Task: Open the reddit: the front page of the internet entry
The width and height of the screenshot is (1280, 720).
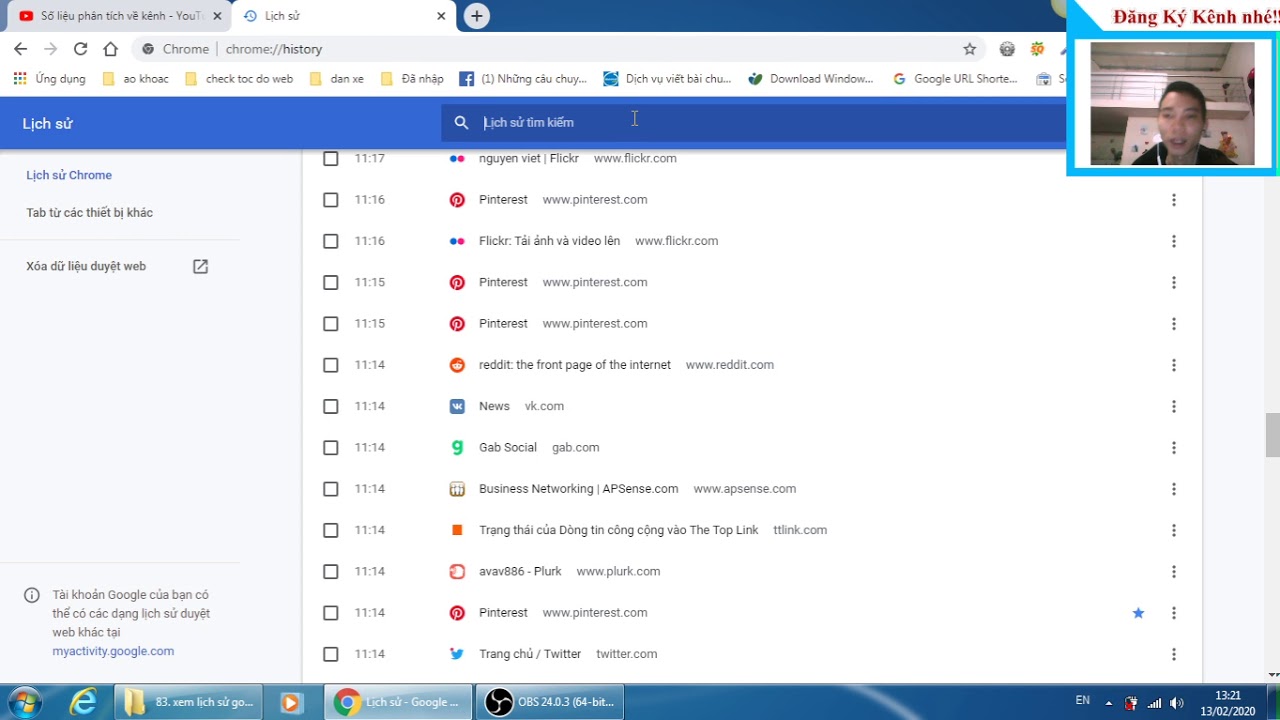Action: [575, 365]
